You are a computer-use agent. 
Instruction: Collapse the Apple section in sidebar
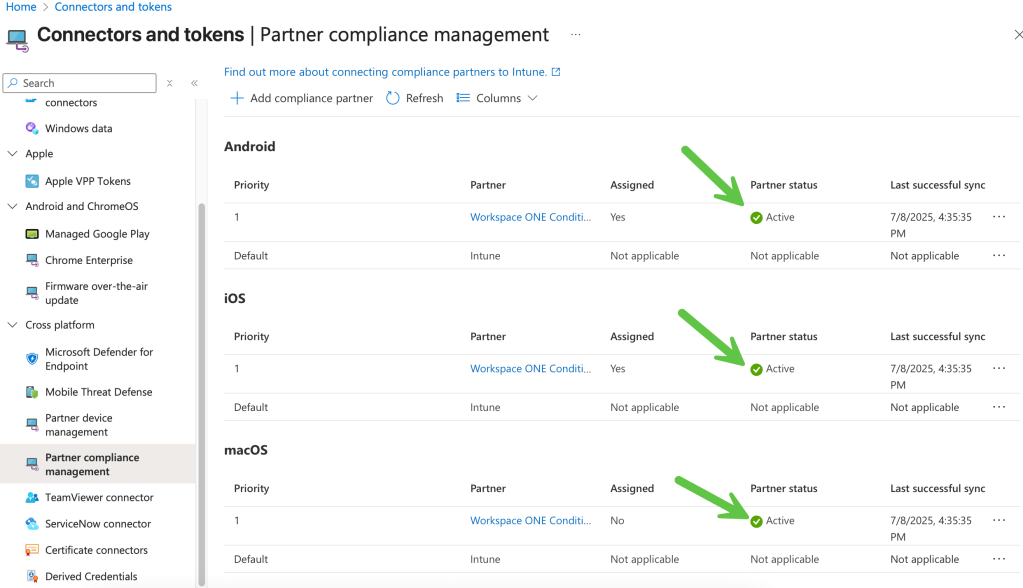point(13,154)
